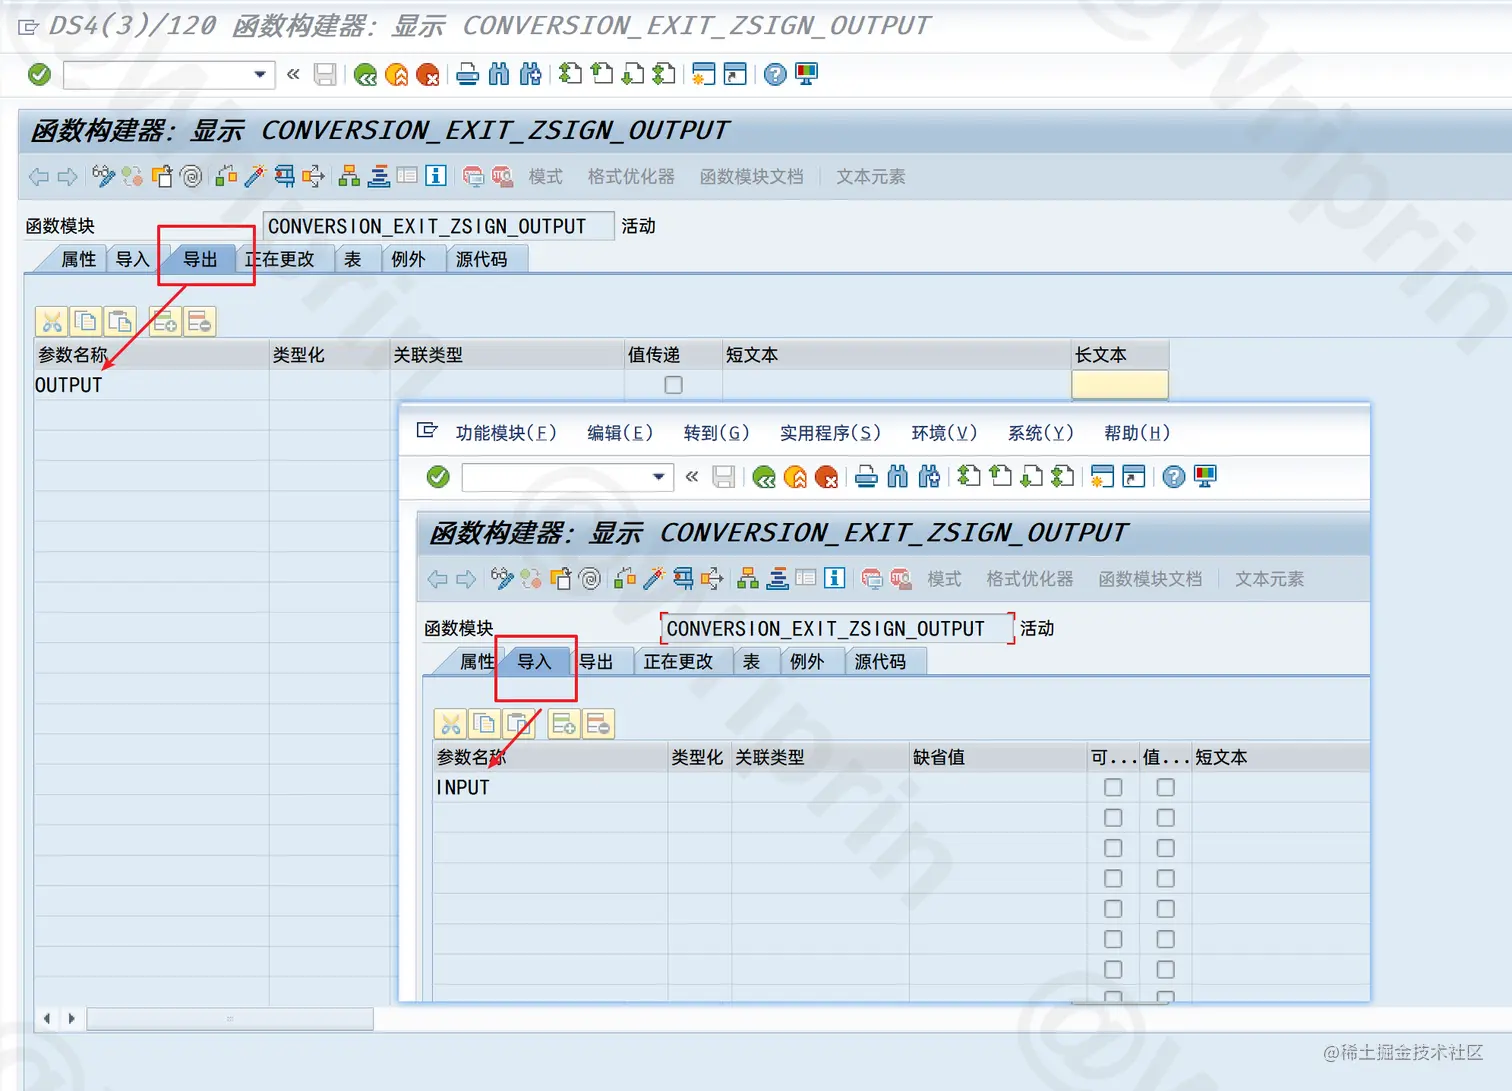1512x1091 pixels.
Task: Click the green Back arrow icon
Action: (x=365, y=74)
